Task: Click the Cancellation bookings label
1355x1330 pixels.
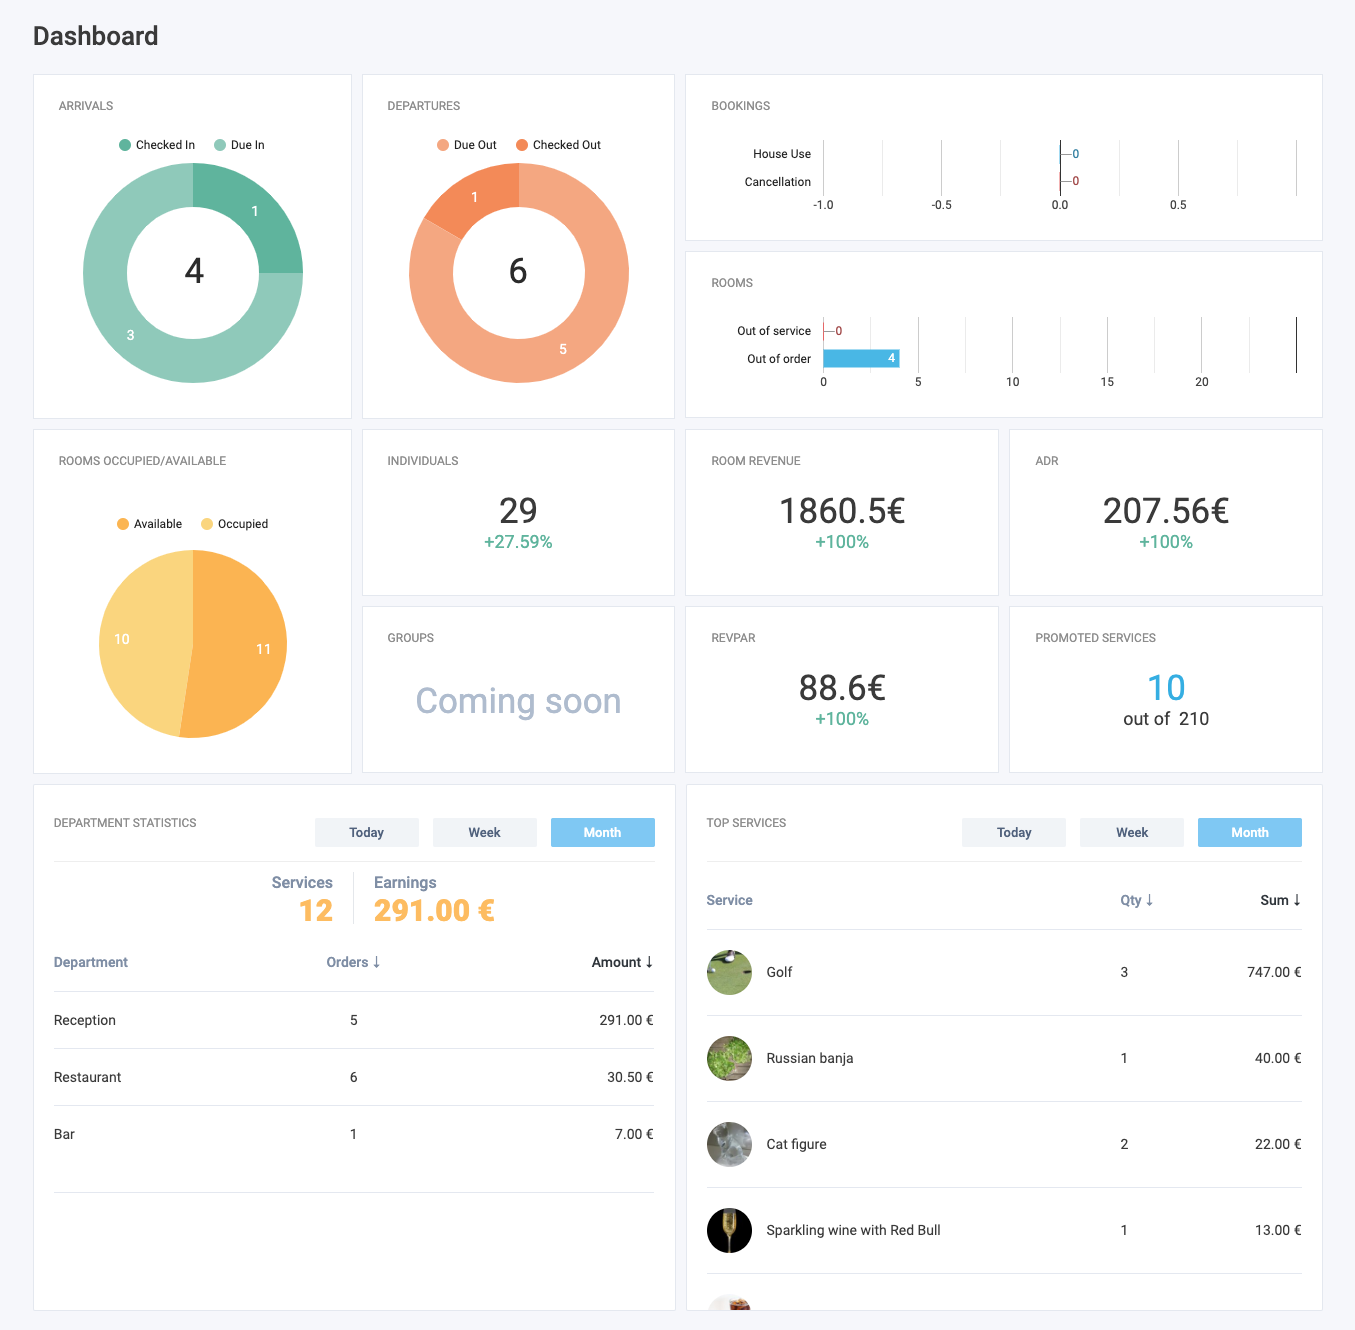Action: click(777, 182)
